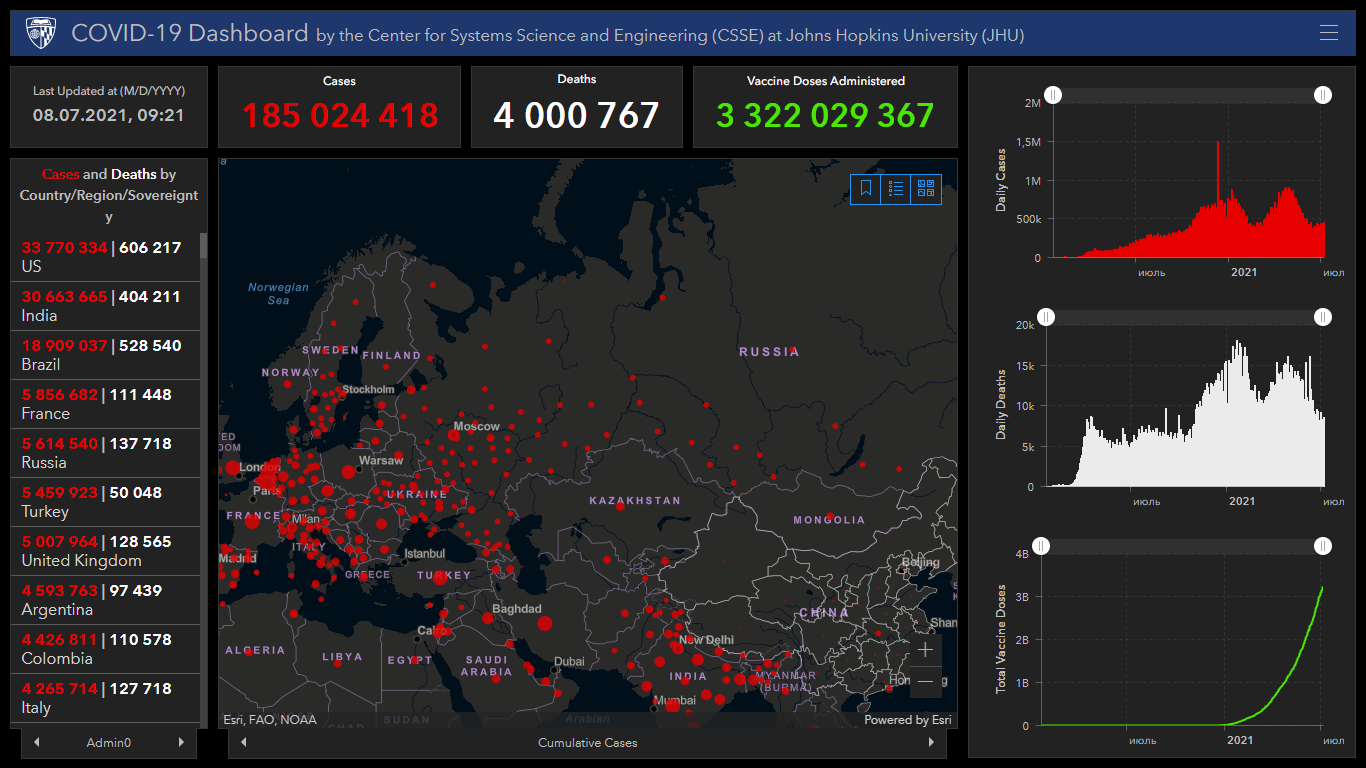Click the Powered by Esri link
The image size is (1366, 768).
(x=908, y=720)
